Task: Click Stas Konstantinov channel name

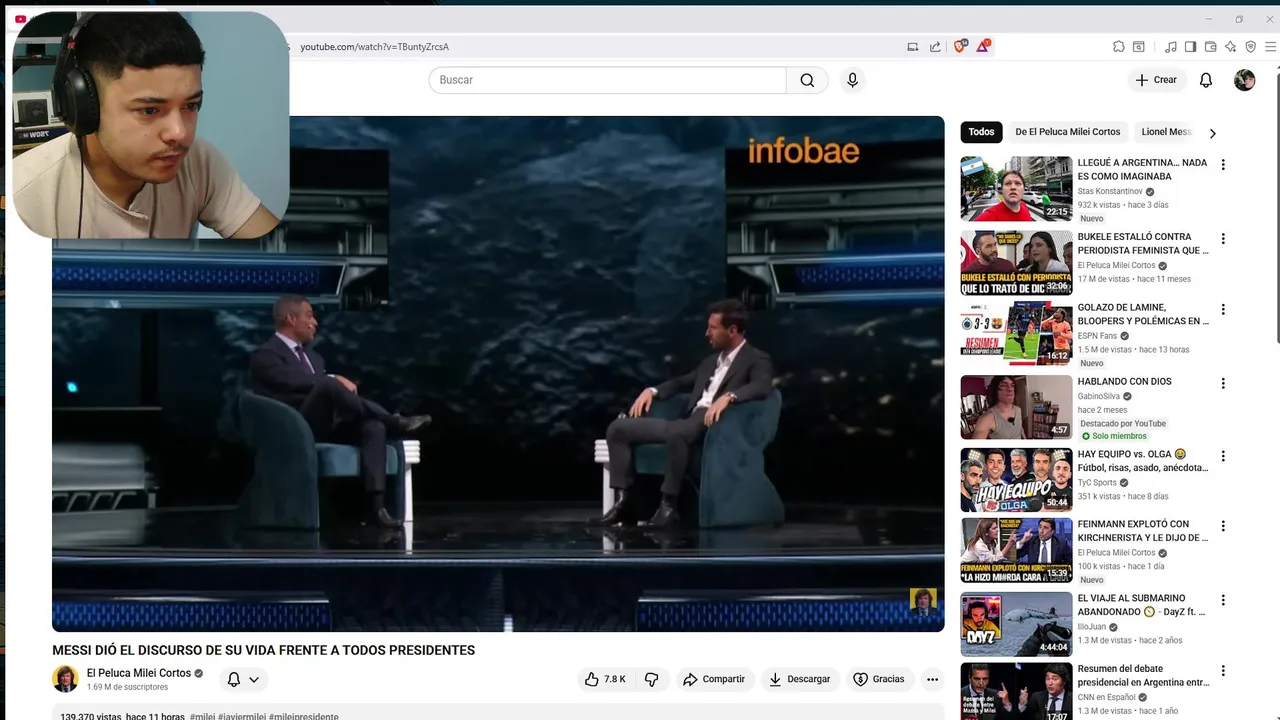Action: click(1110, 191)
